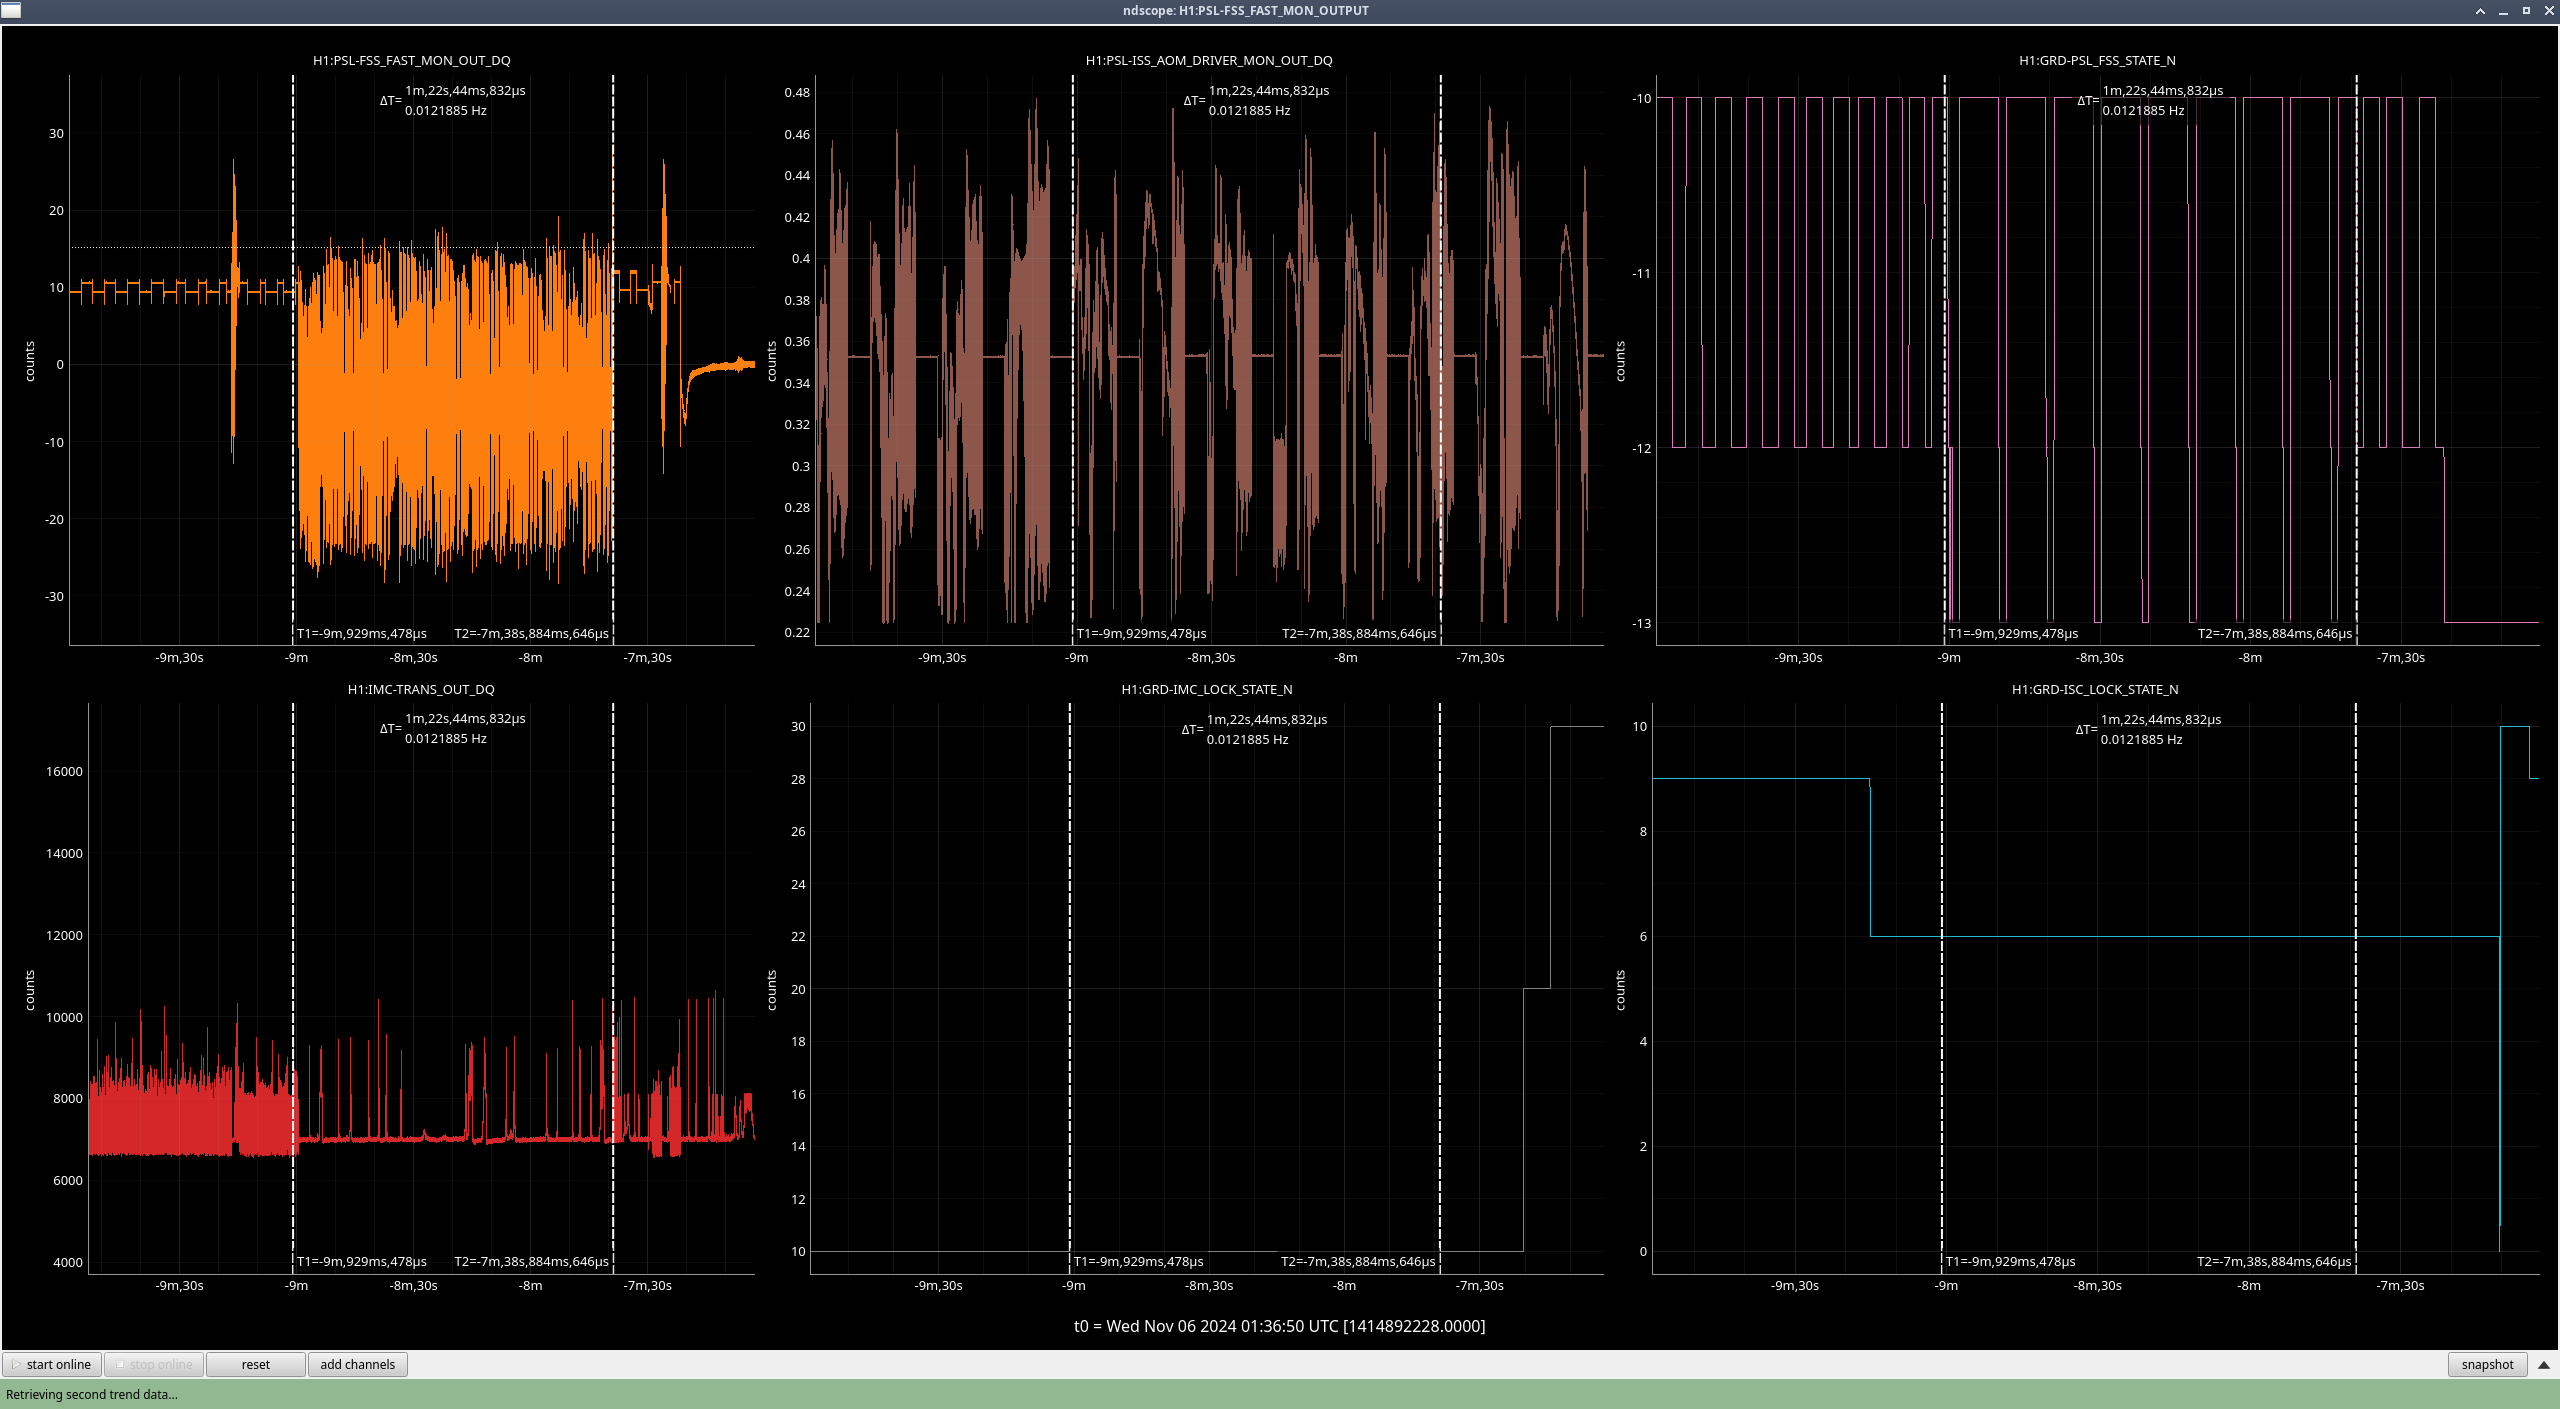Screen dimensions: 2560x1409
Task: Click the ΔT readout in the ISC_LOCK_STATE_N plot
Action: 2148,729
